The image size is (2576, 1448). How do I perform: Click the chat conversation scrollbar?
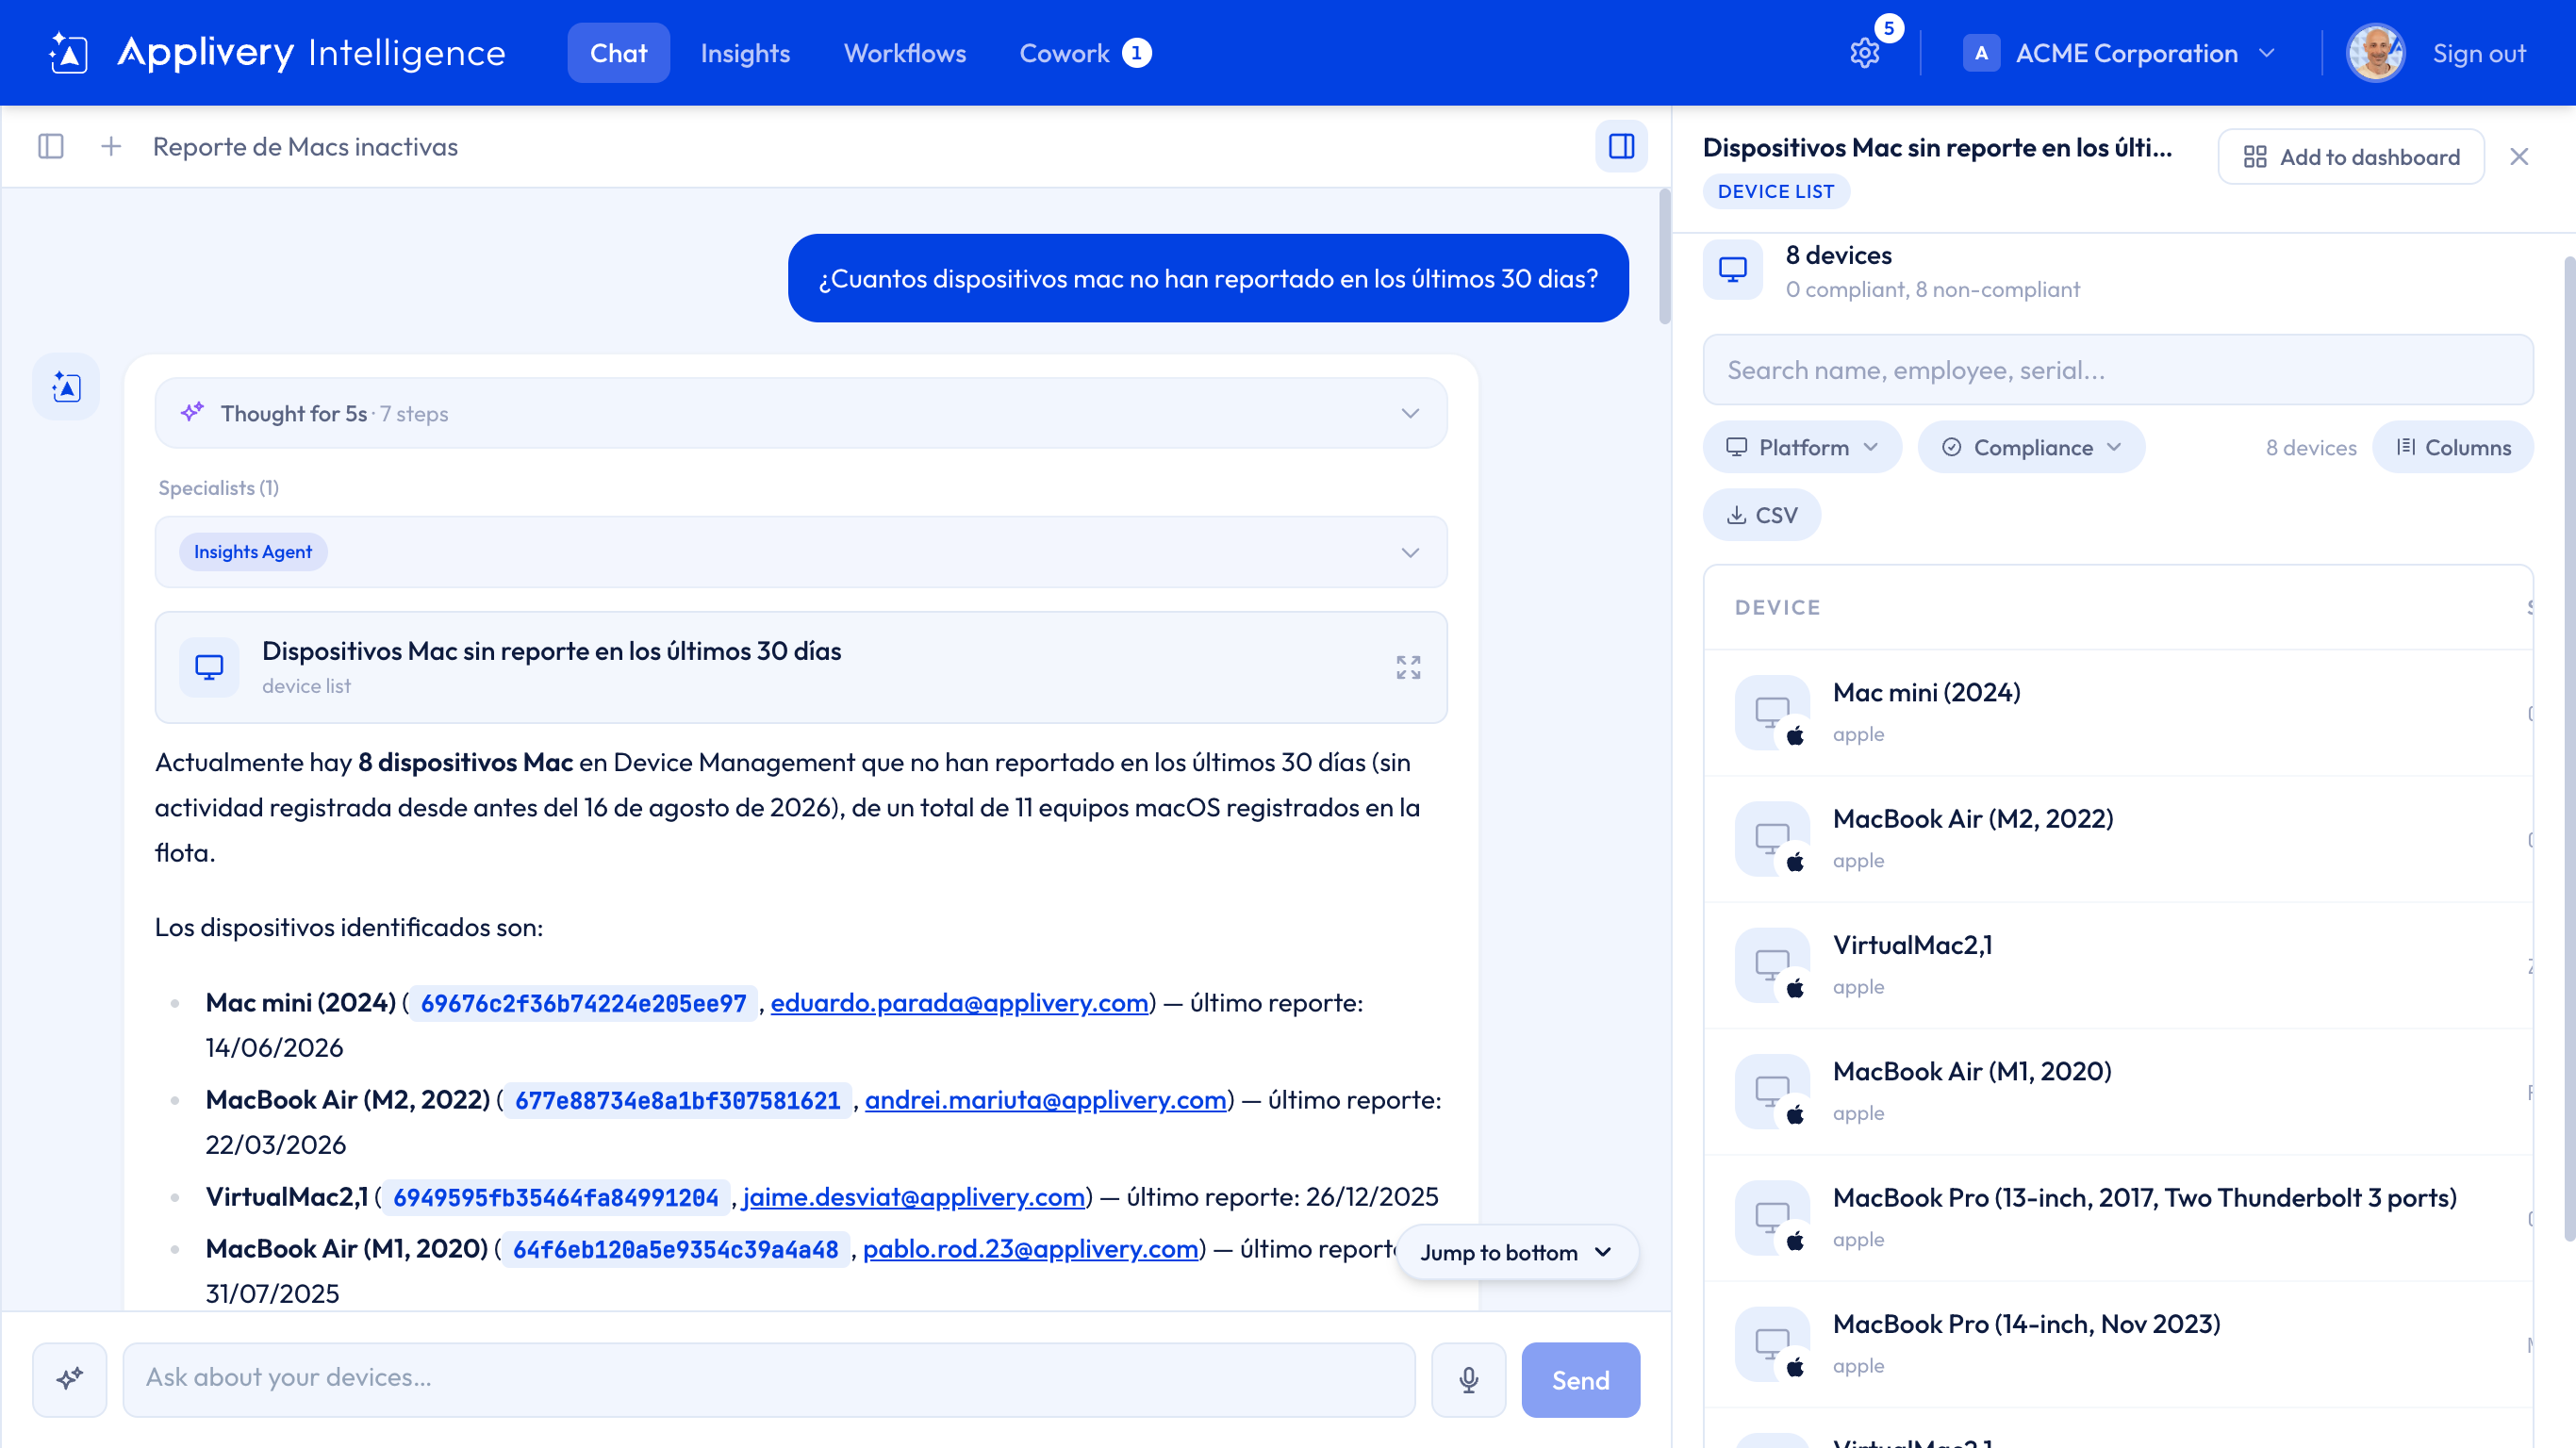click(1664, 257)
